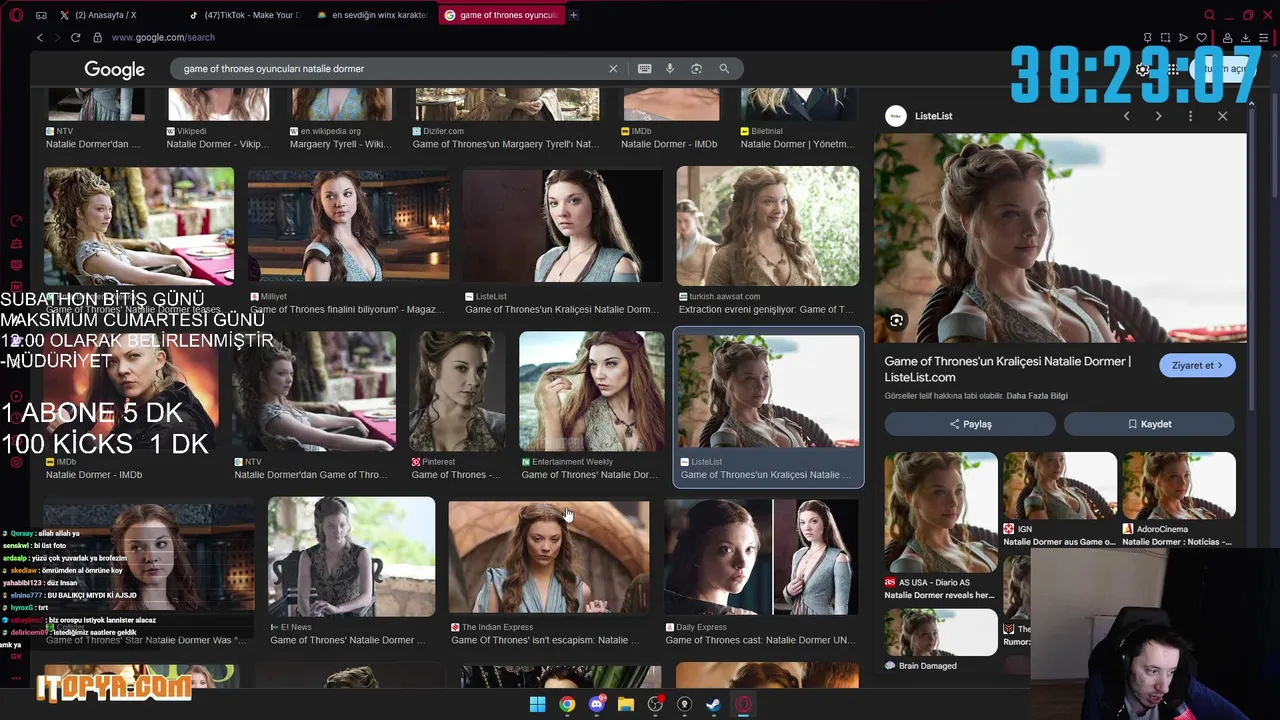
Task: Go forward using browser forward arrow
Action: pyautogui.click(x=56, y=37)
